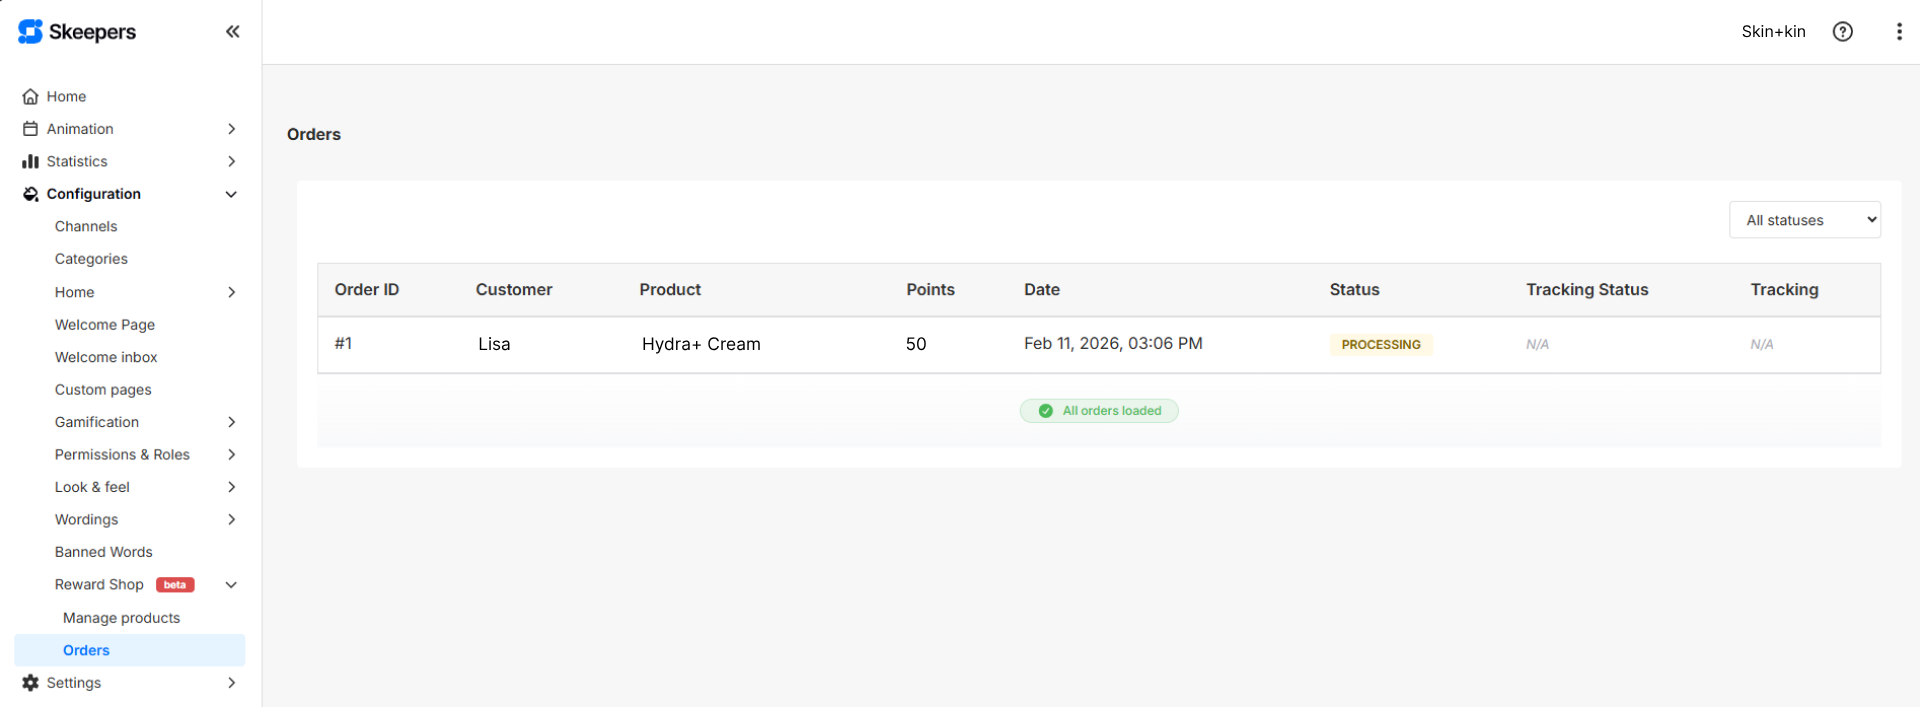Click the Animation calendar icon
Screen dimensions: 1920x707
[30, 129]
